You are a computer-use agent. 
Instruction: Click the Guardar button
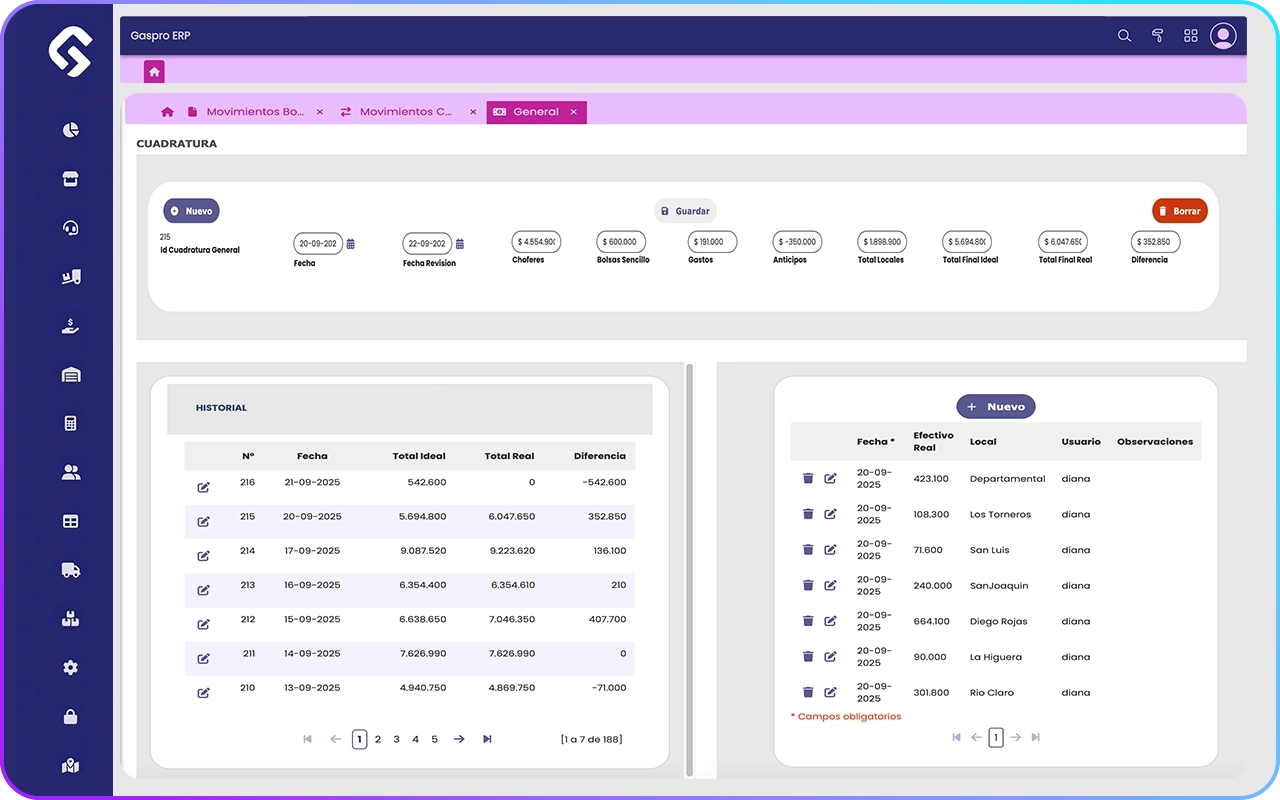pos(685,211)
